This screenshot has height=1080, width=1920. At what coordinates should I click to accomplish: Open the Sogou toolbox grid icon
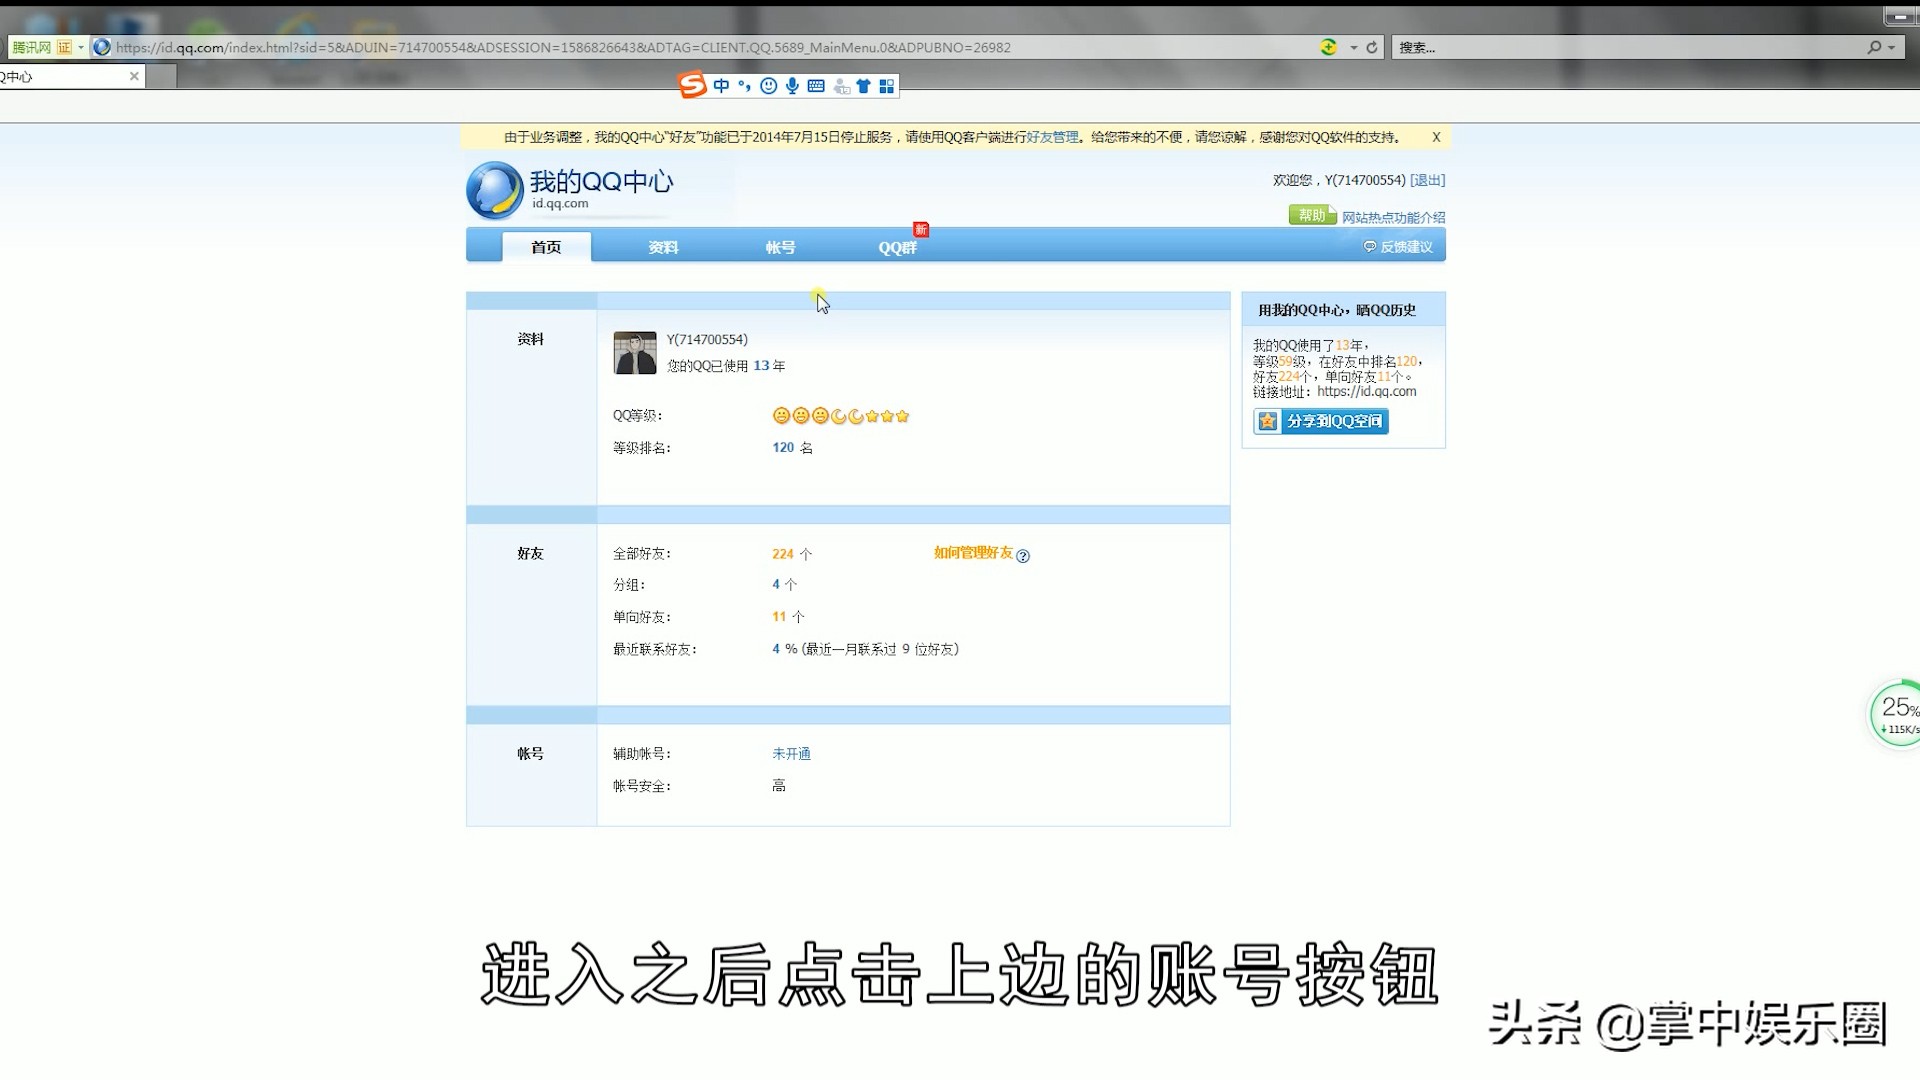[x=886, y=86]
